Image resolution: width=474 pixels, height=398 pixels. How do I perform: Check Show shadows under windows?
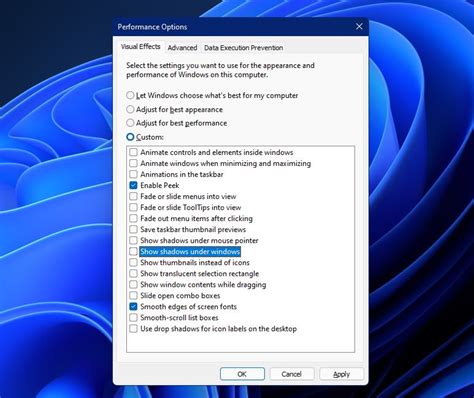click(133, 251)
